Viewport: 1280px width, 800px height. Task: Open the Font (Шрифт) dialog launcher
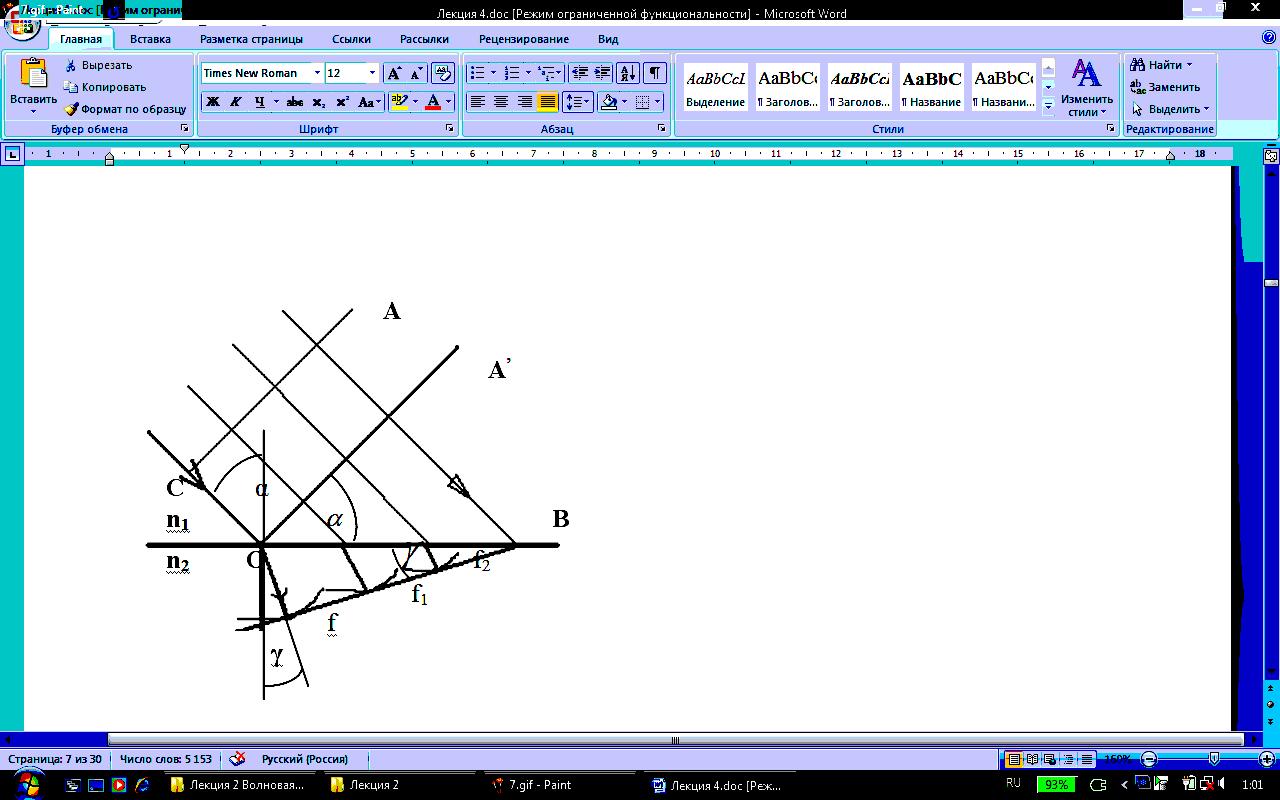pos(449,129)
